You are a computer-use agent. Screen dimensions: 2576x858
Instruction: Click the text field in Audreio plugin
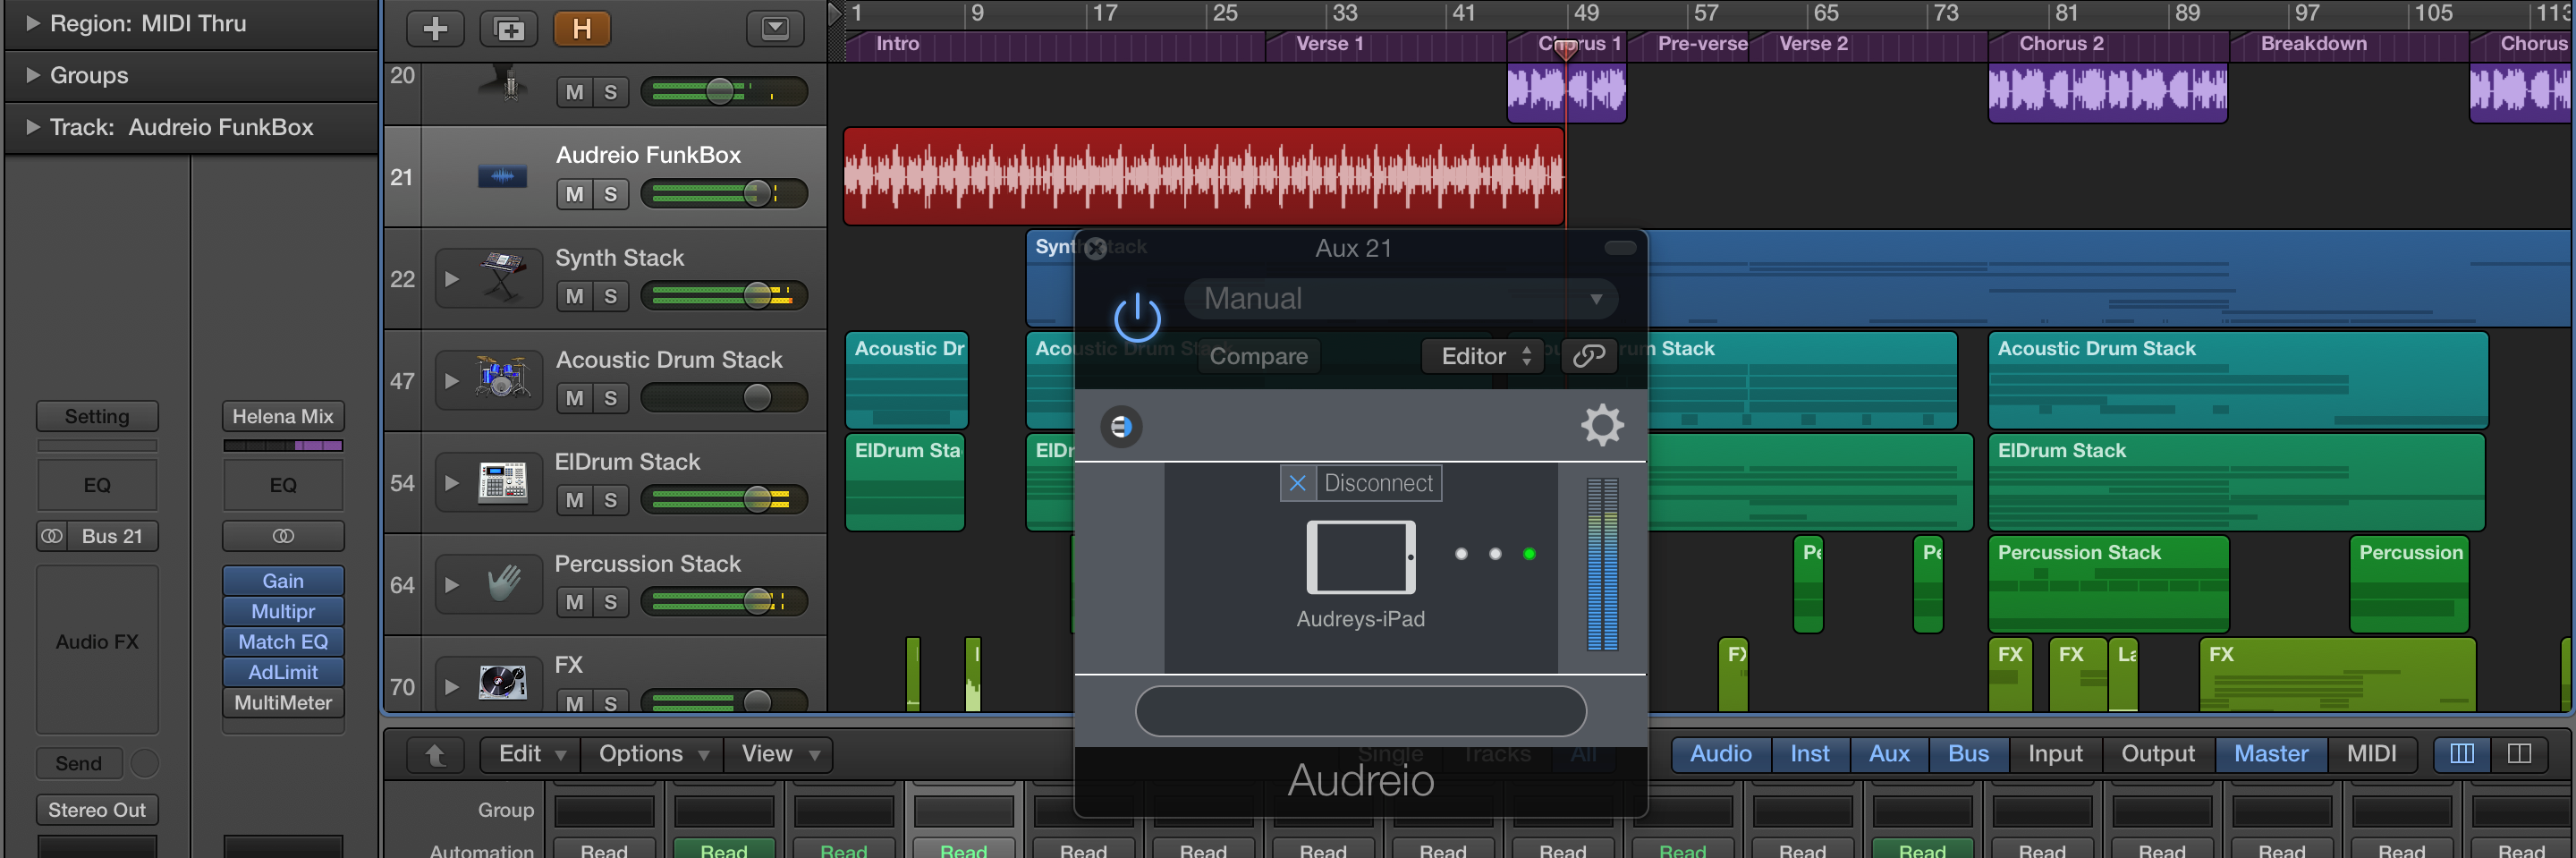(x=1360, y=711)
